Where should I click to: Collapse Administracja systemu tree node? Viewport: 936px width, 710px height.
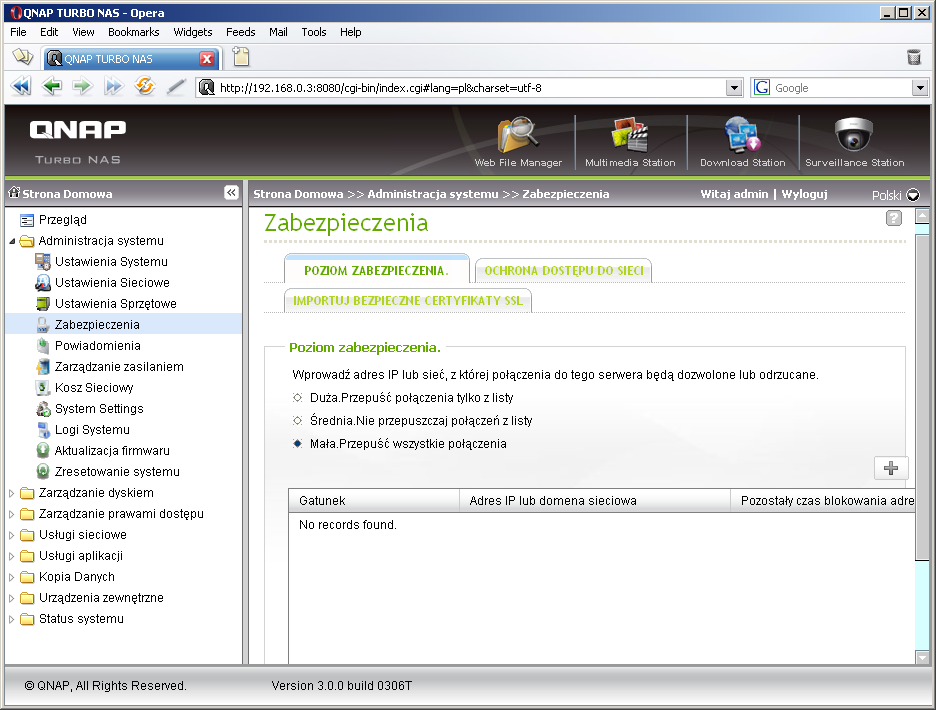12,241
